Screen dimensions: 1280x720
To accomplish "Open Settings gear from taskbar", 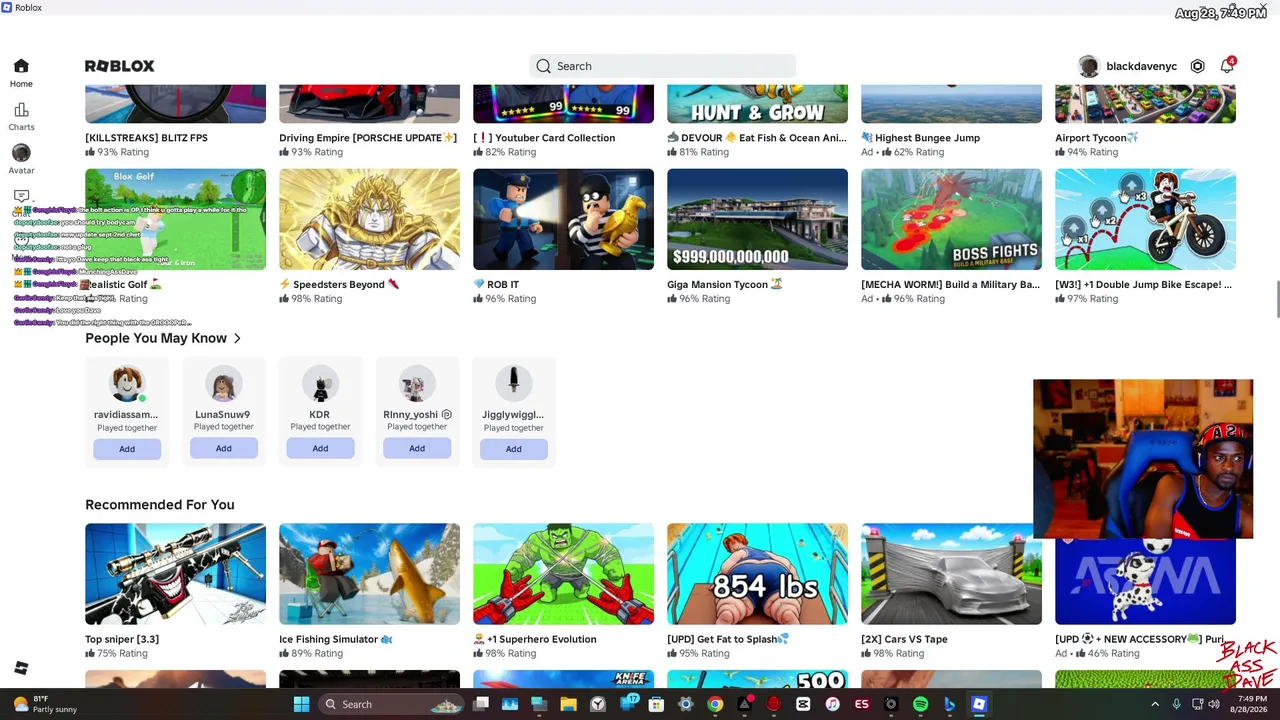I will point(685,705).
